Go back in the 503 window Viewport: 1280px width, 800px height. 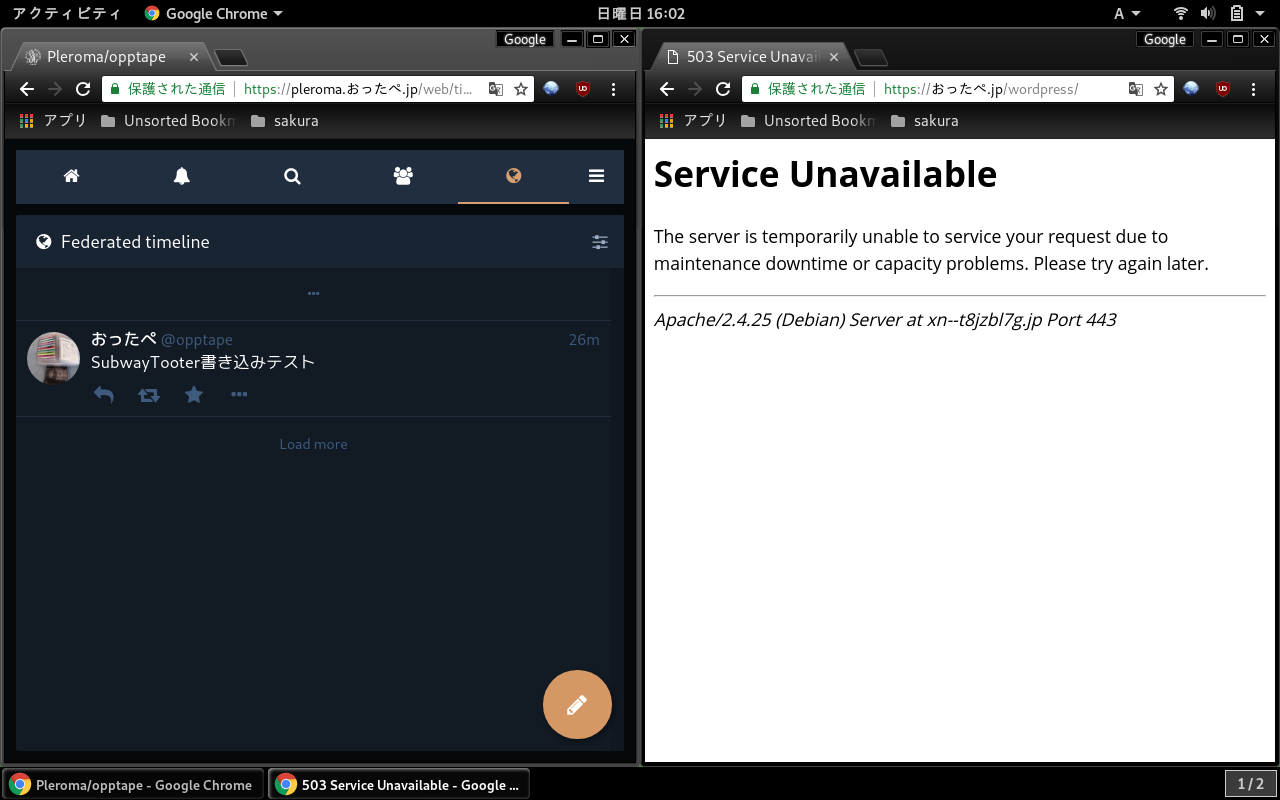click(x=667, y=89)
